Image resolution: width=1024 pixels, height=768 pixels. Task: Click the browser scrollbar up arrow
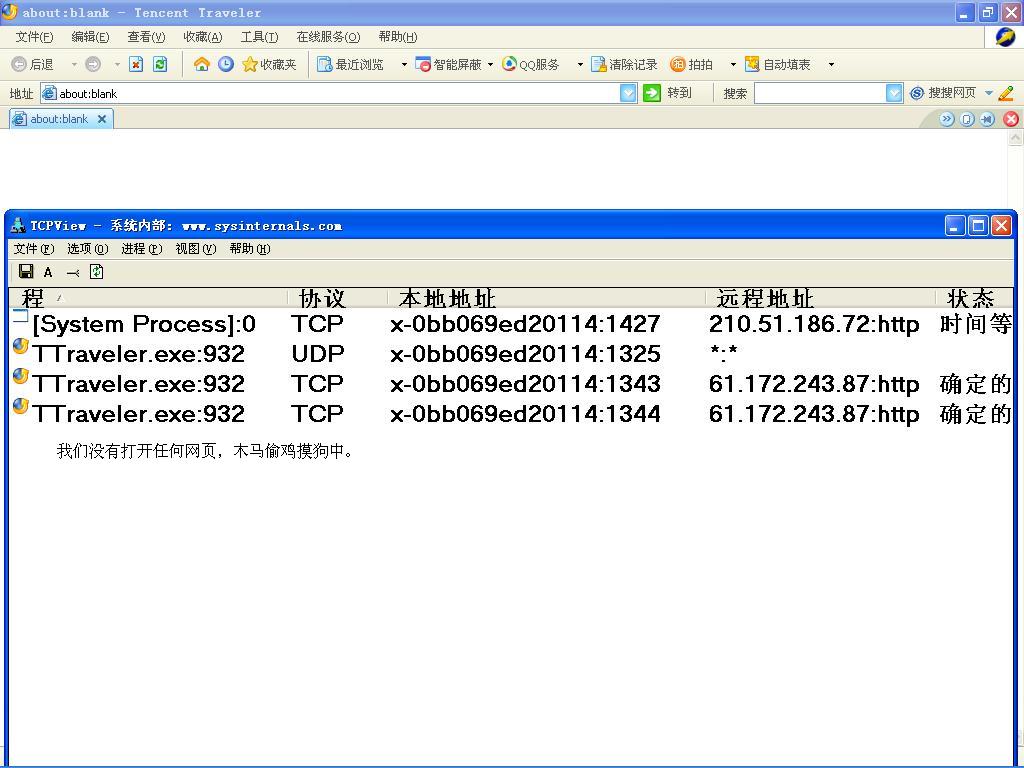click(1016, 138)
